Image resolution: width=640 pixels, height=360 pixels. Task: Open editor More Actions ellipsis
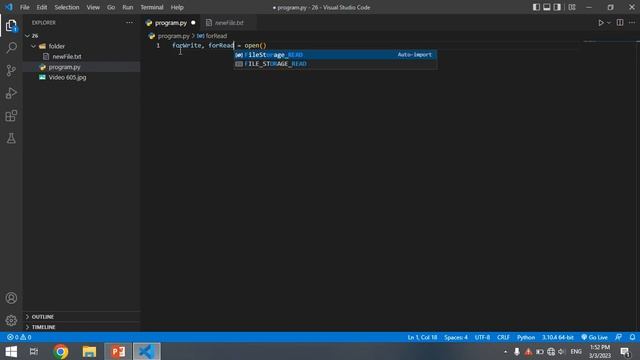pyautogui.click(x=632, y=23)
